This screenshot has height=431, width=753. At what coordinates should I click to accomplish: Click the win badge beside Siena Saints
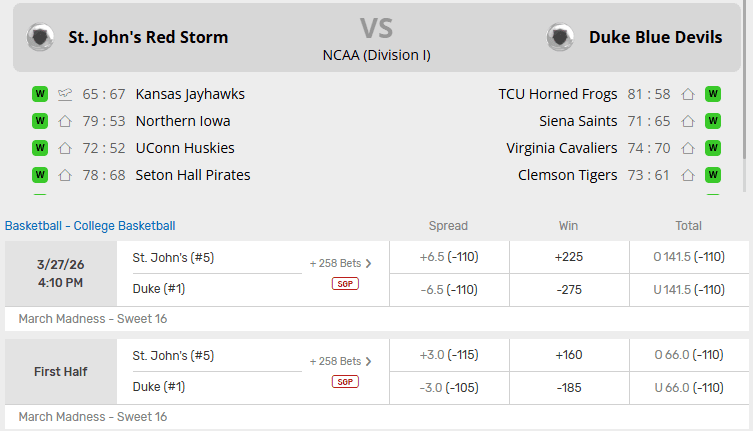pos(713,121)
